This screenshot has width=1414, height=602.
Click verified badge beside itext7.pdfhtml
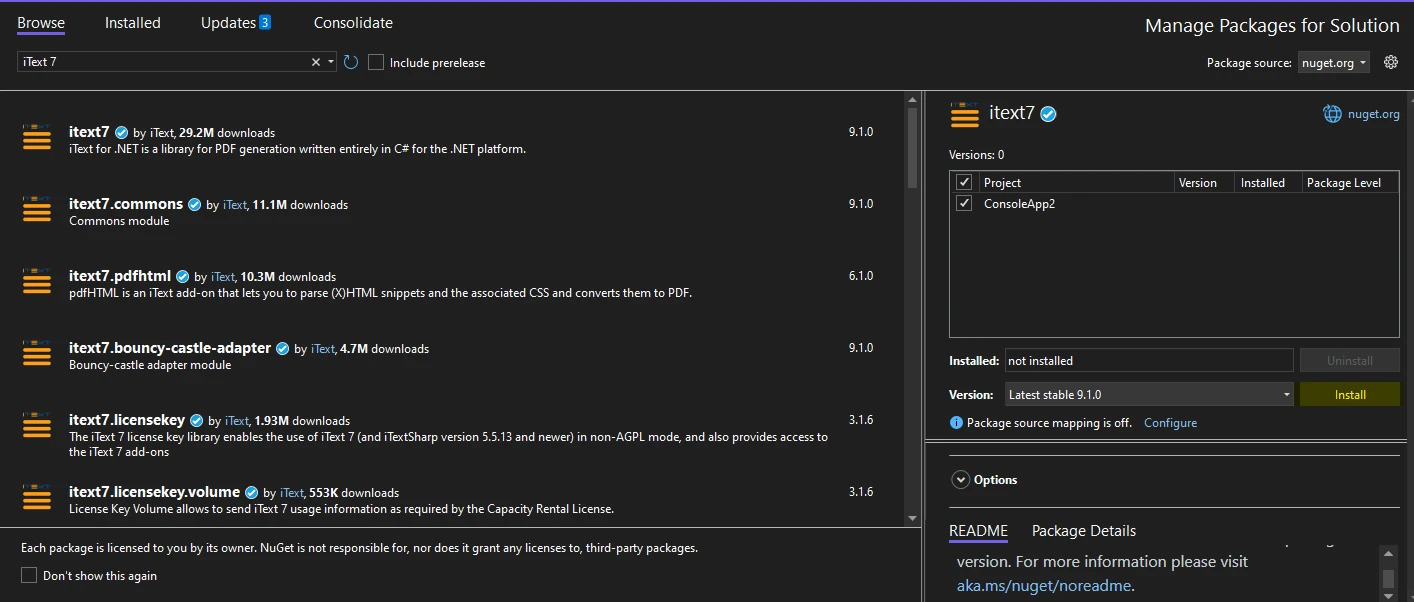[x=183, y=276]
